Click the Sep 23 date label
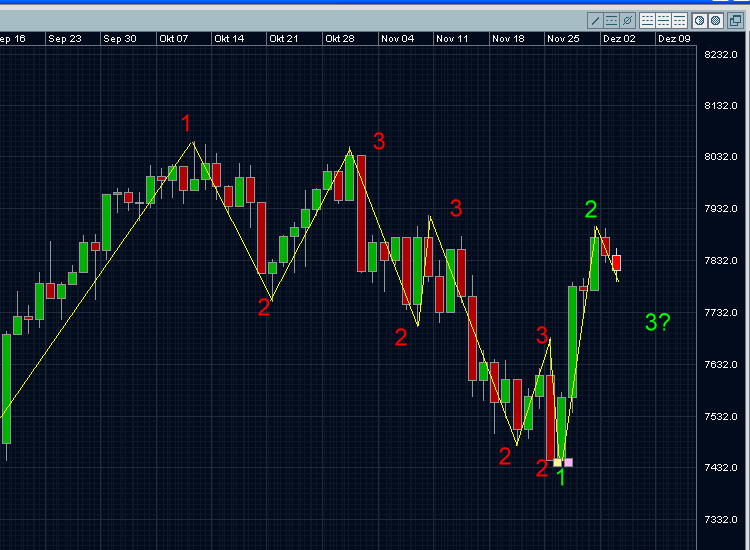Screen dimensions: 750x550 [65, 39]
